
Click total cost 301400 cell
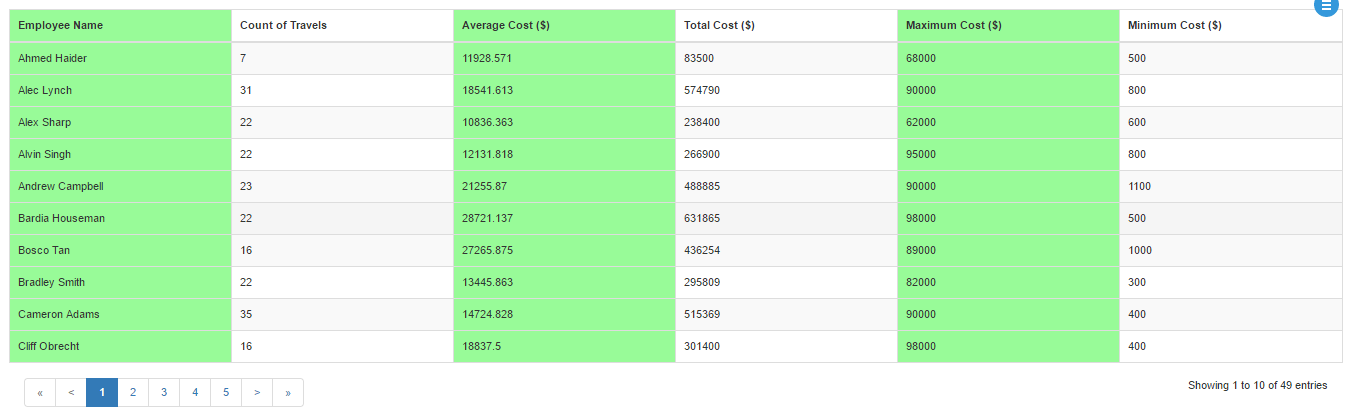pyautogui.click(x=787, y=347)
